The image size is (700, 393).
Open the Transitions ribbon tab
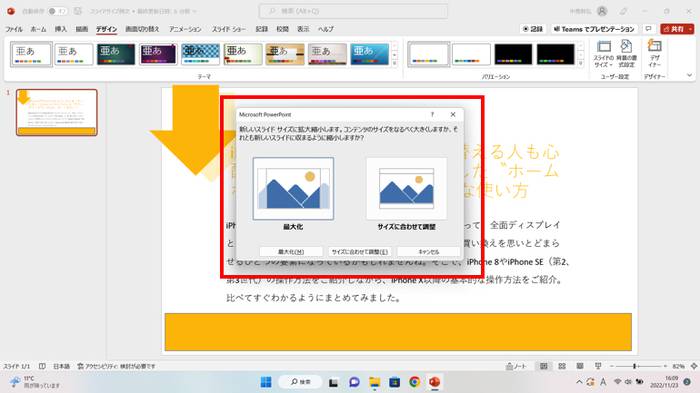click(142, 29)
